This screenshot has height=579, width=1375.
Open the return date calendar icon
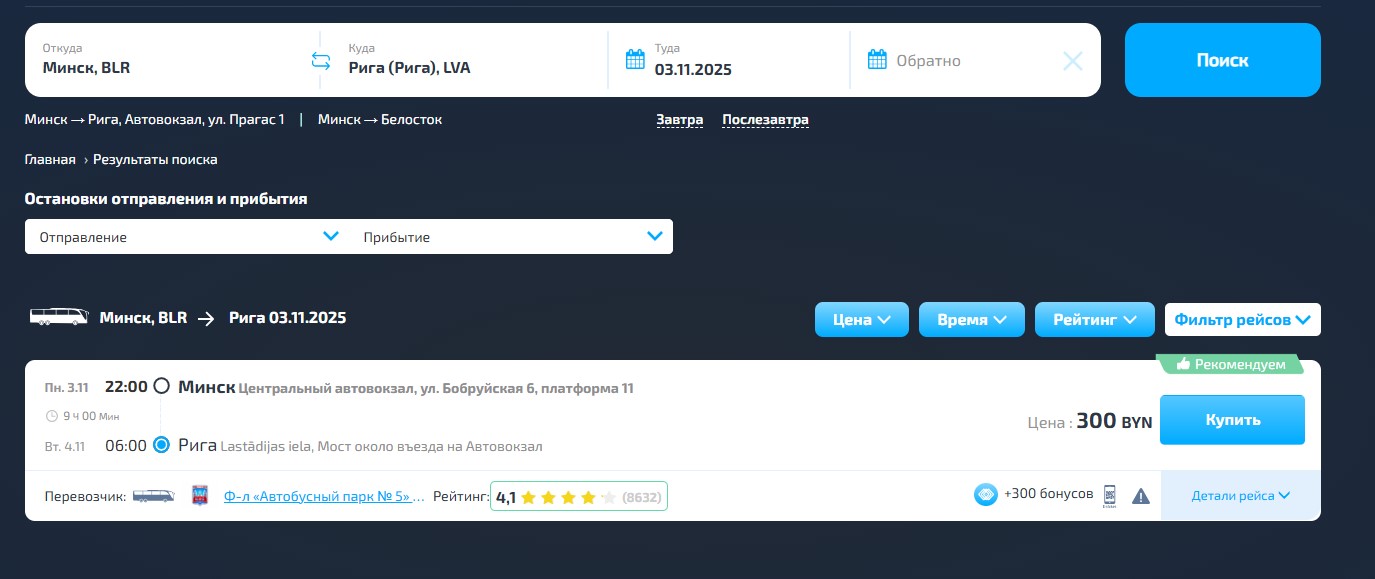tap(877, 60)
